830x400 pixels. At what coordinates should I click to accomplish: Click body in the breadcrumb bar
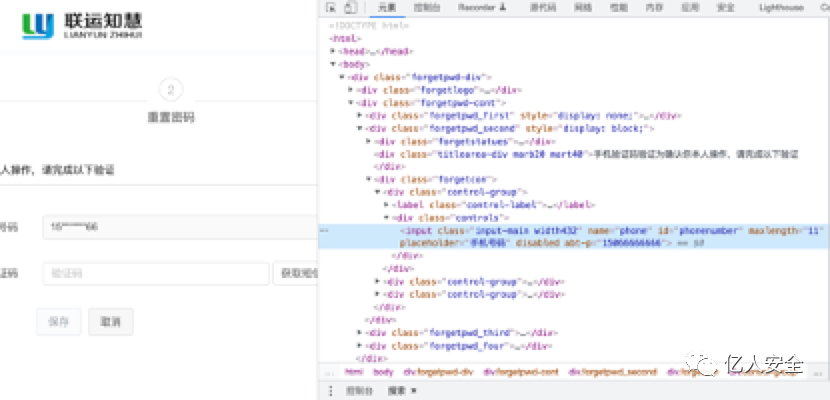383,372
